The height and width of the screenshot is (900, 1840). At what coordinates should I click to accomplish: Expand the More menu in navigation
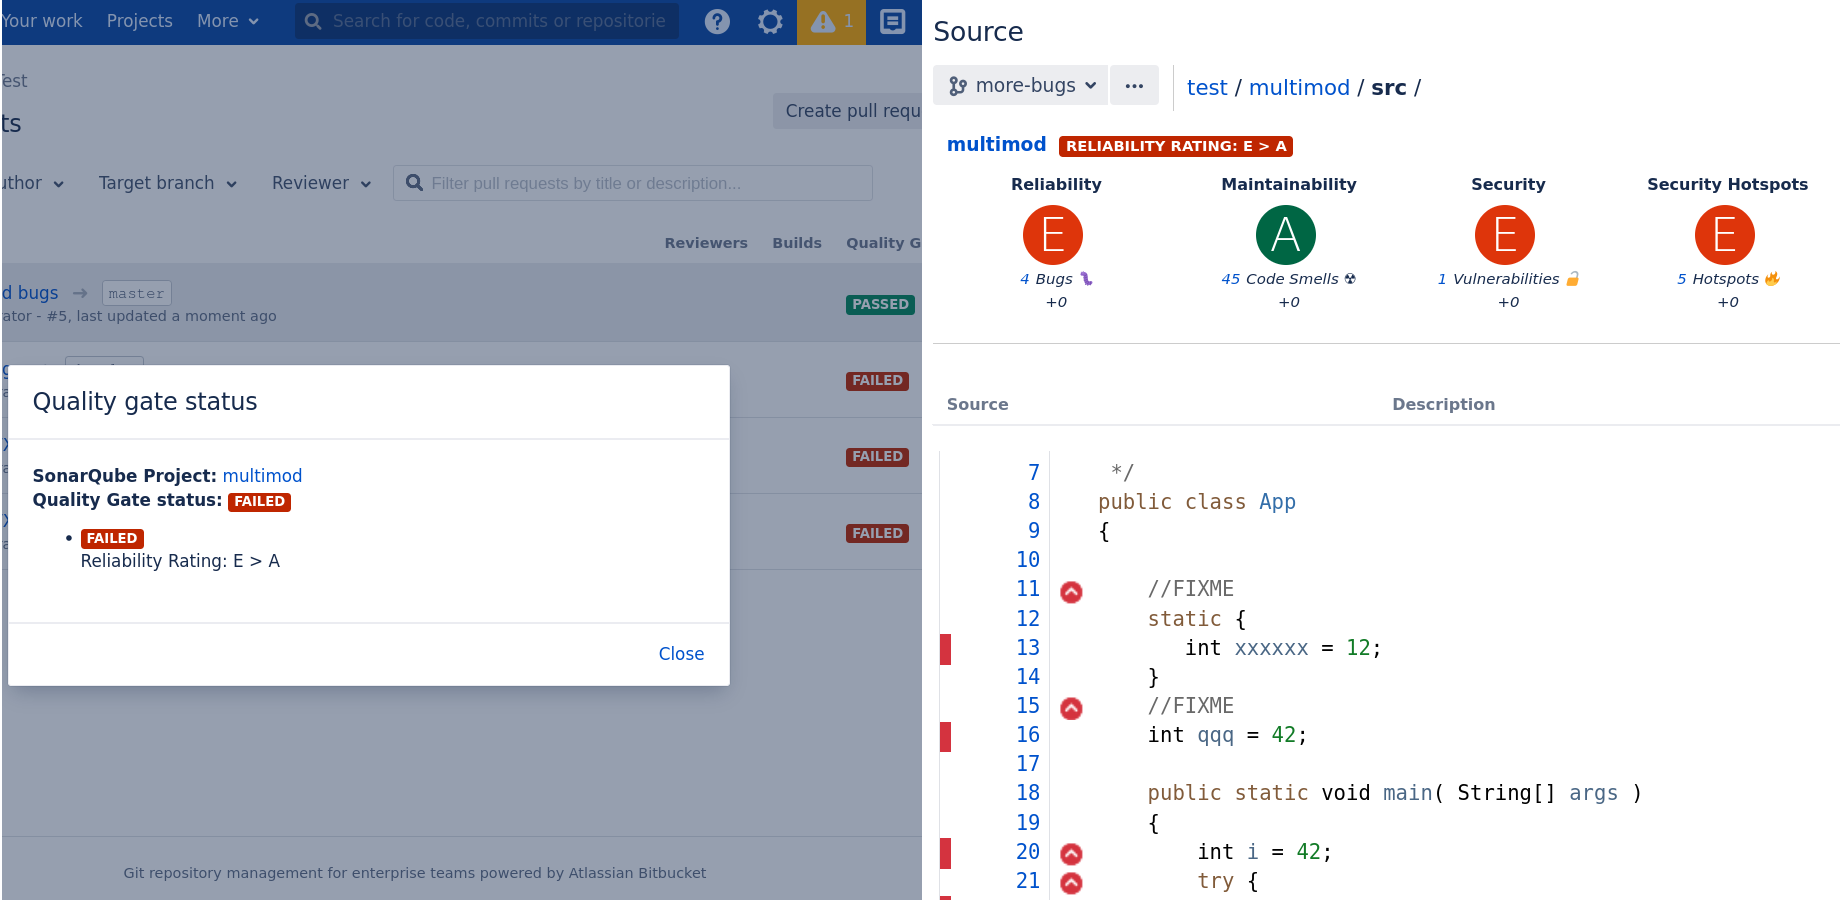tap(227, 21)
